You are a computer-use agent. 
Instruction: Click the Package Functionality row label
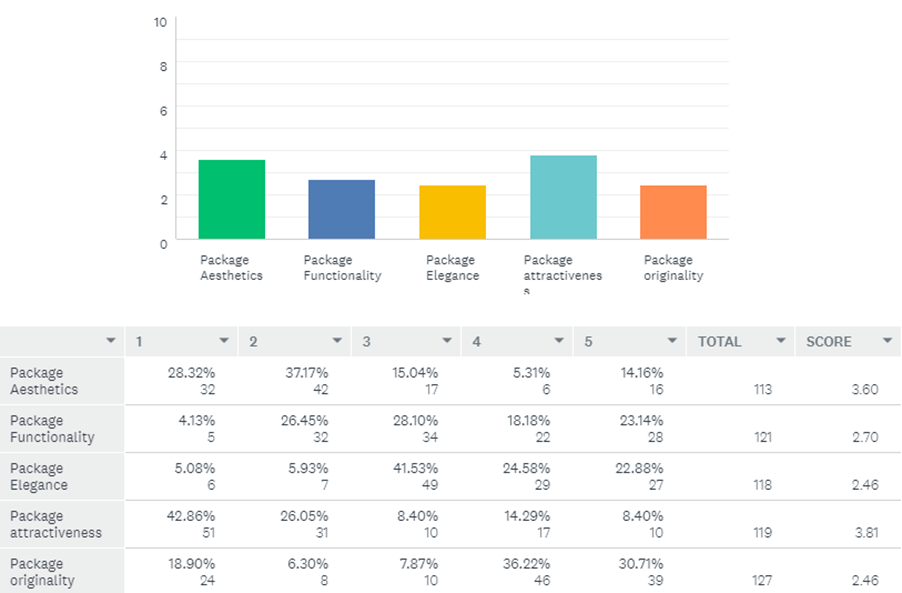[x=52, y=428]
